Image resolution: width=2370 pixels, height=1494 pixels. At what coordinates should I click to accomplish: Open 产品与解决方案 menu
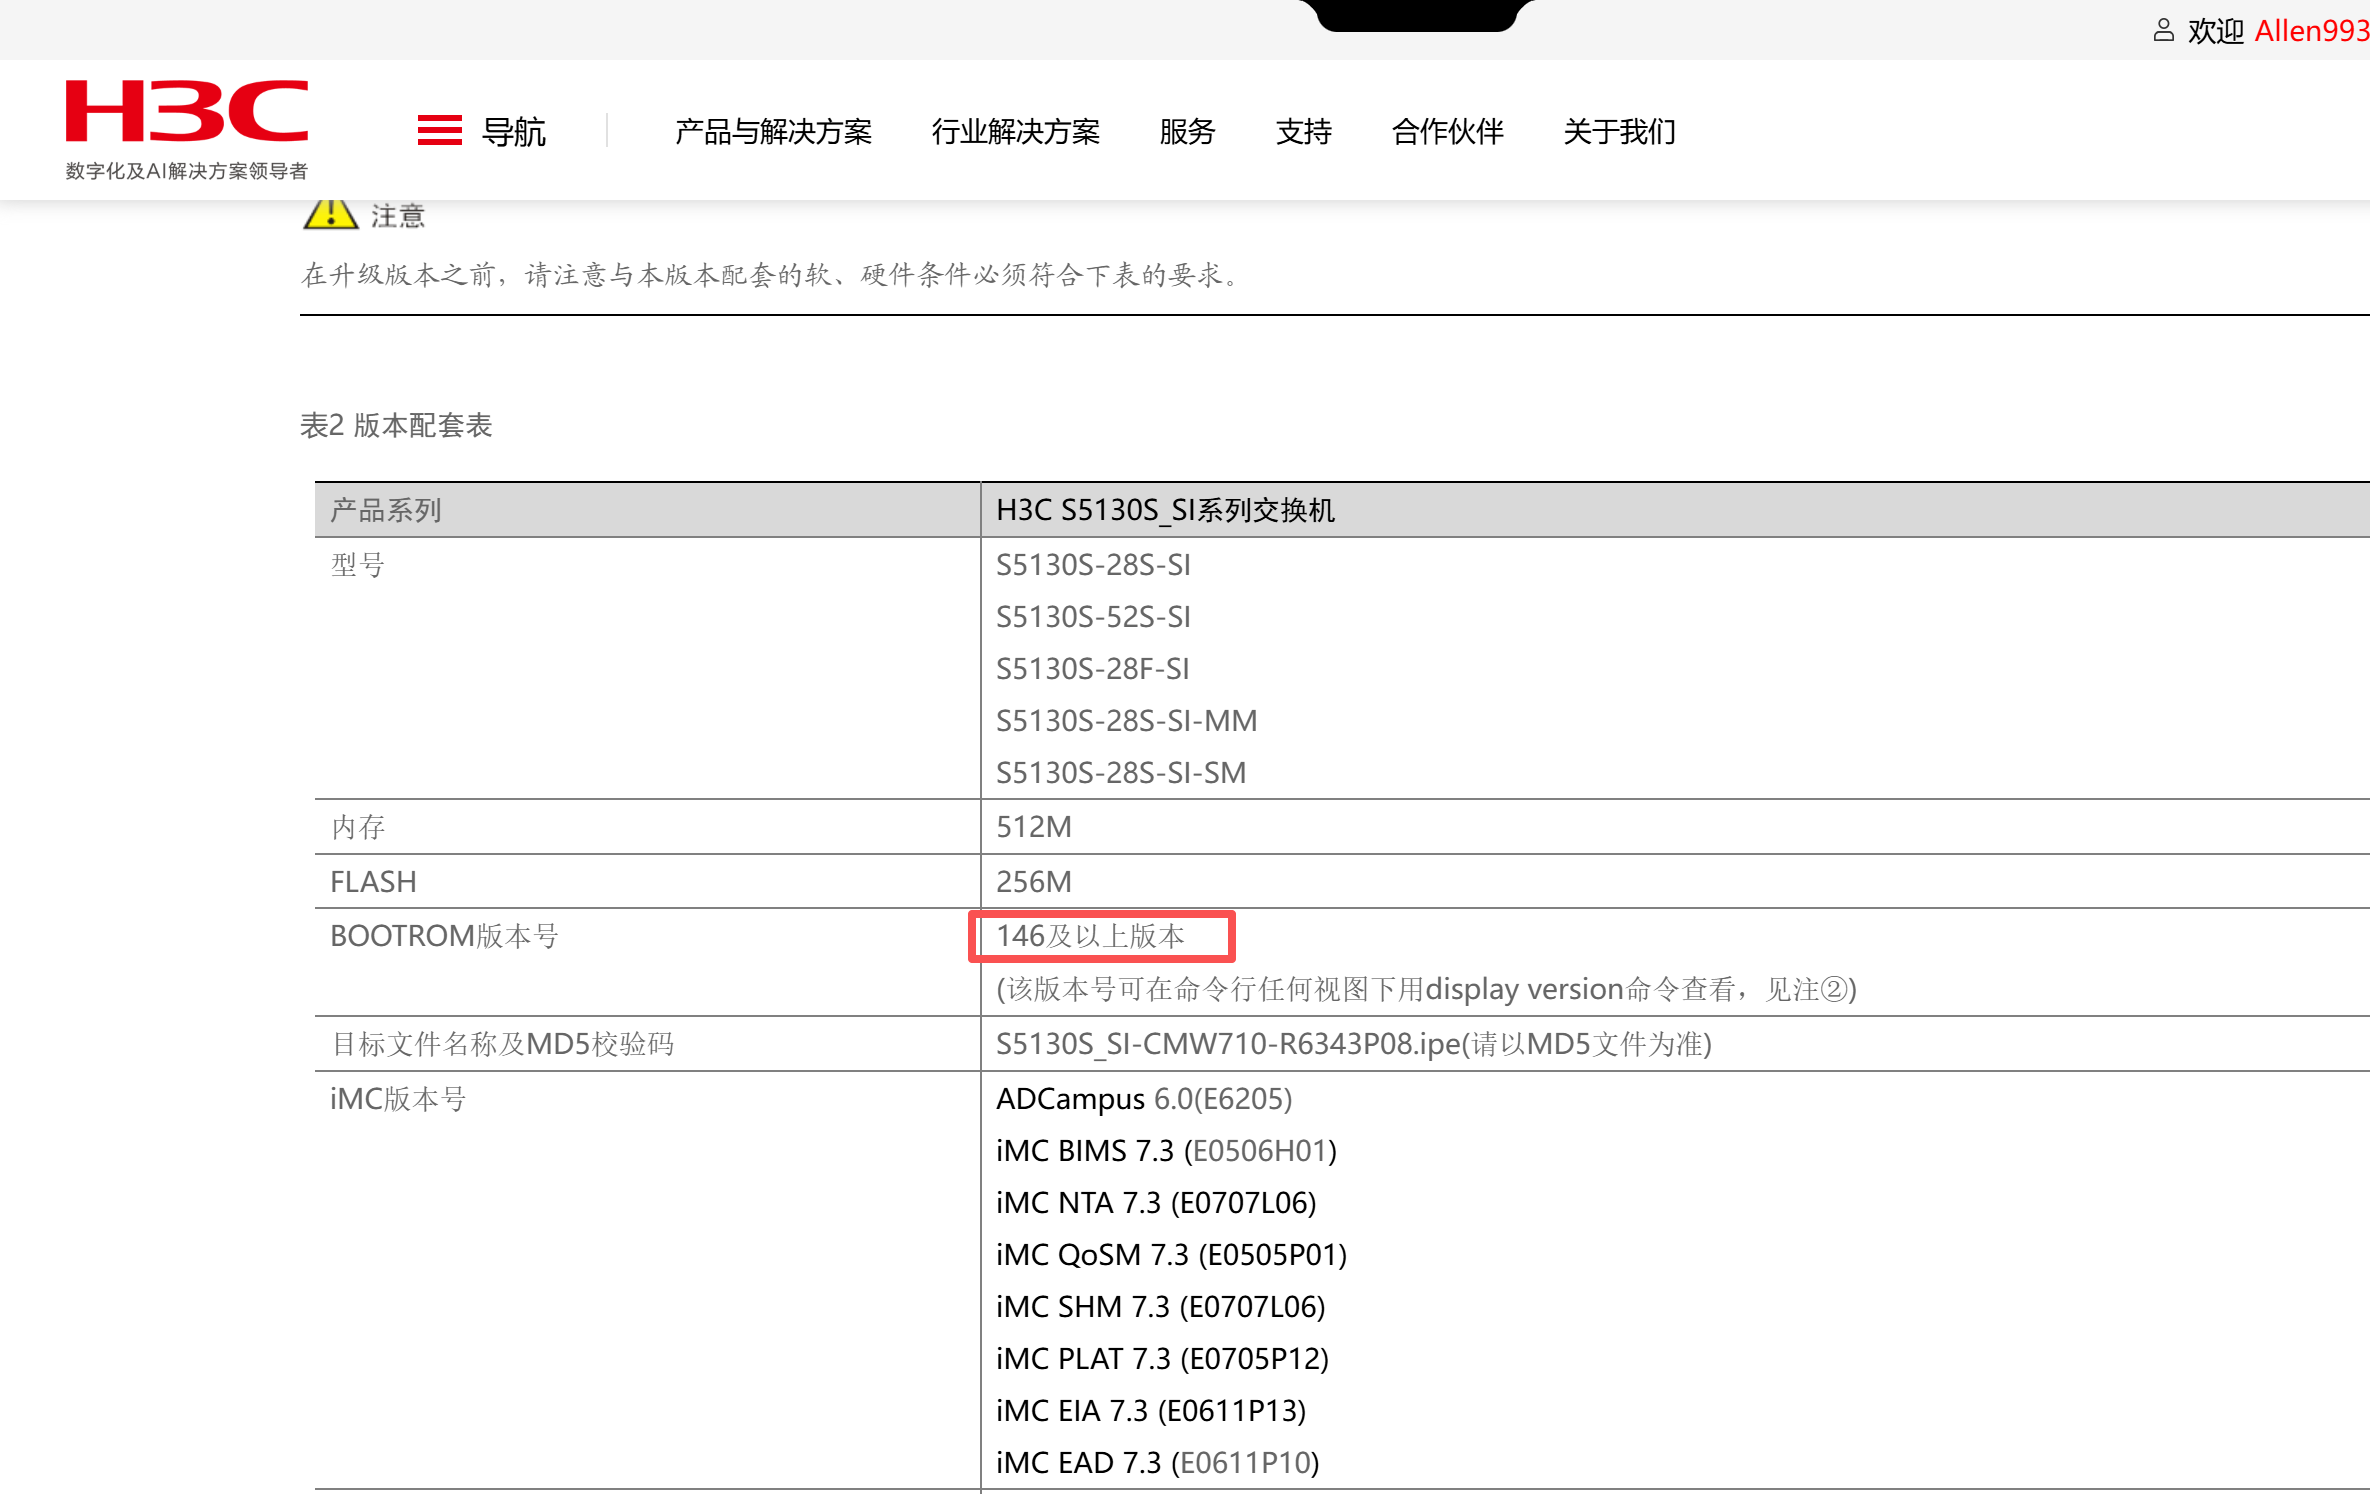[773, 131]
